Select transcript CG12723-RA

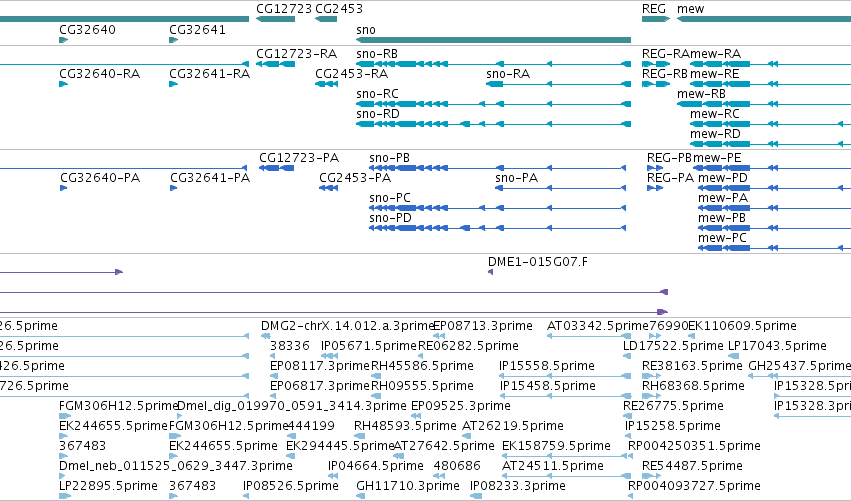pyautogui.click(x=296, y=54)
